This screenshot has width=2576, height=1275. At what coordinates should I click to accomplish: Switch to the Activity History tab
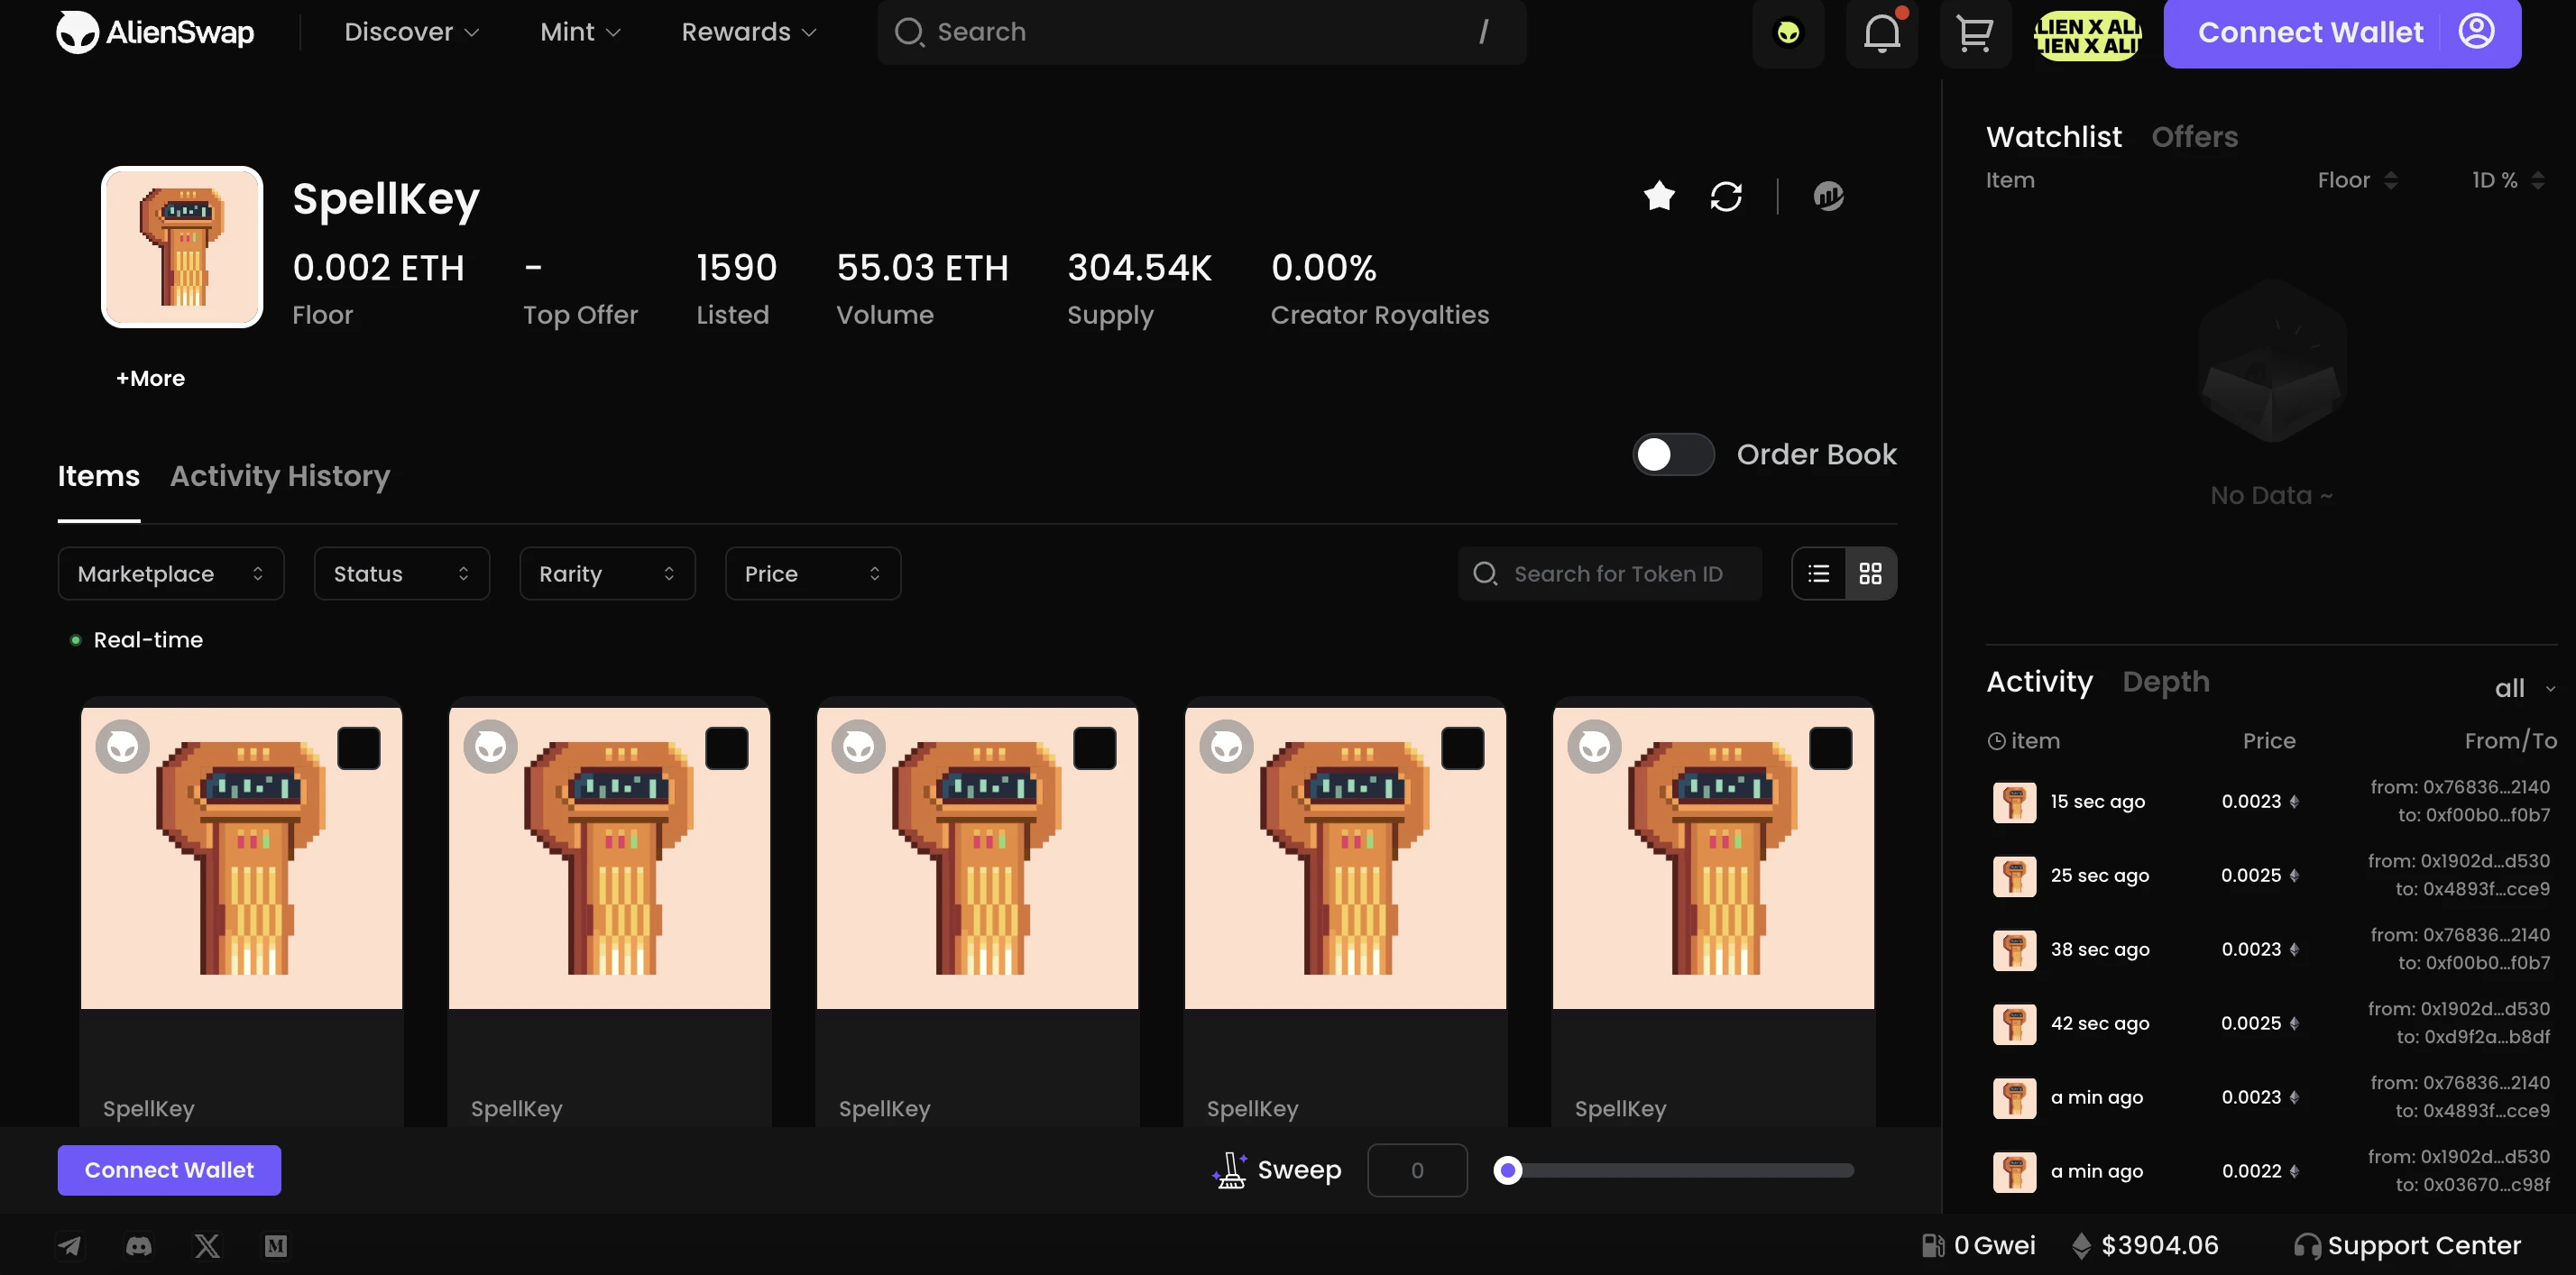pos(280,476)
